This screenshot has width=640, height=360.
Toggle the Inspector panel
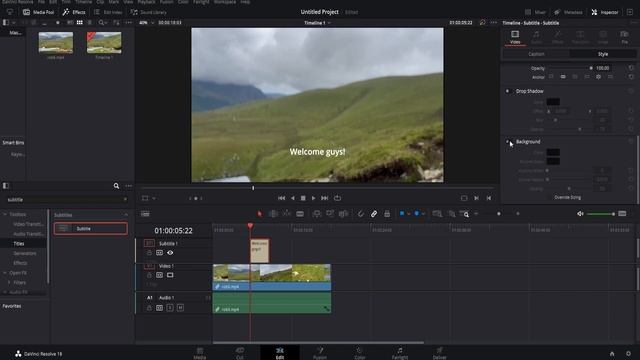coord(604,12)
